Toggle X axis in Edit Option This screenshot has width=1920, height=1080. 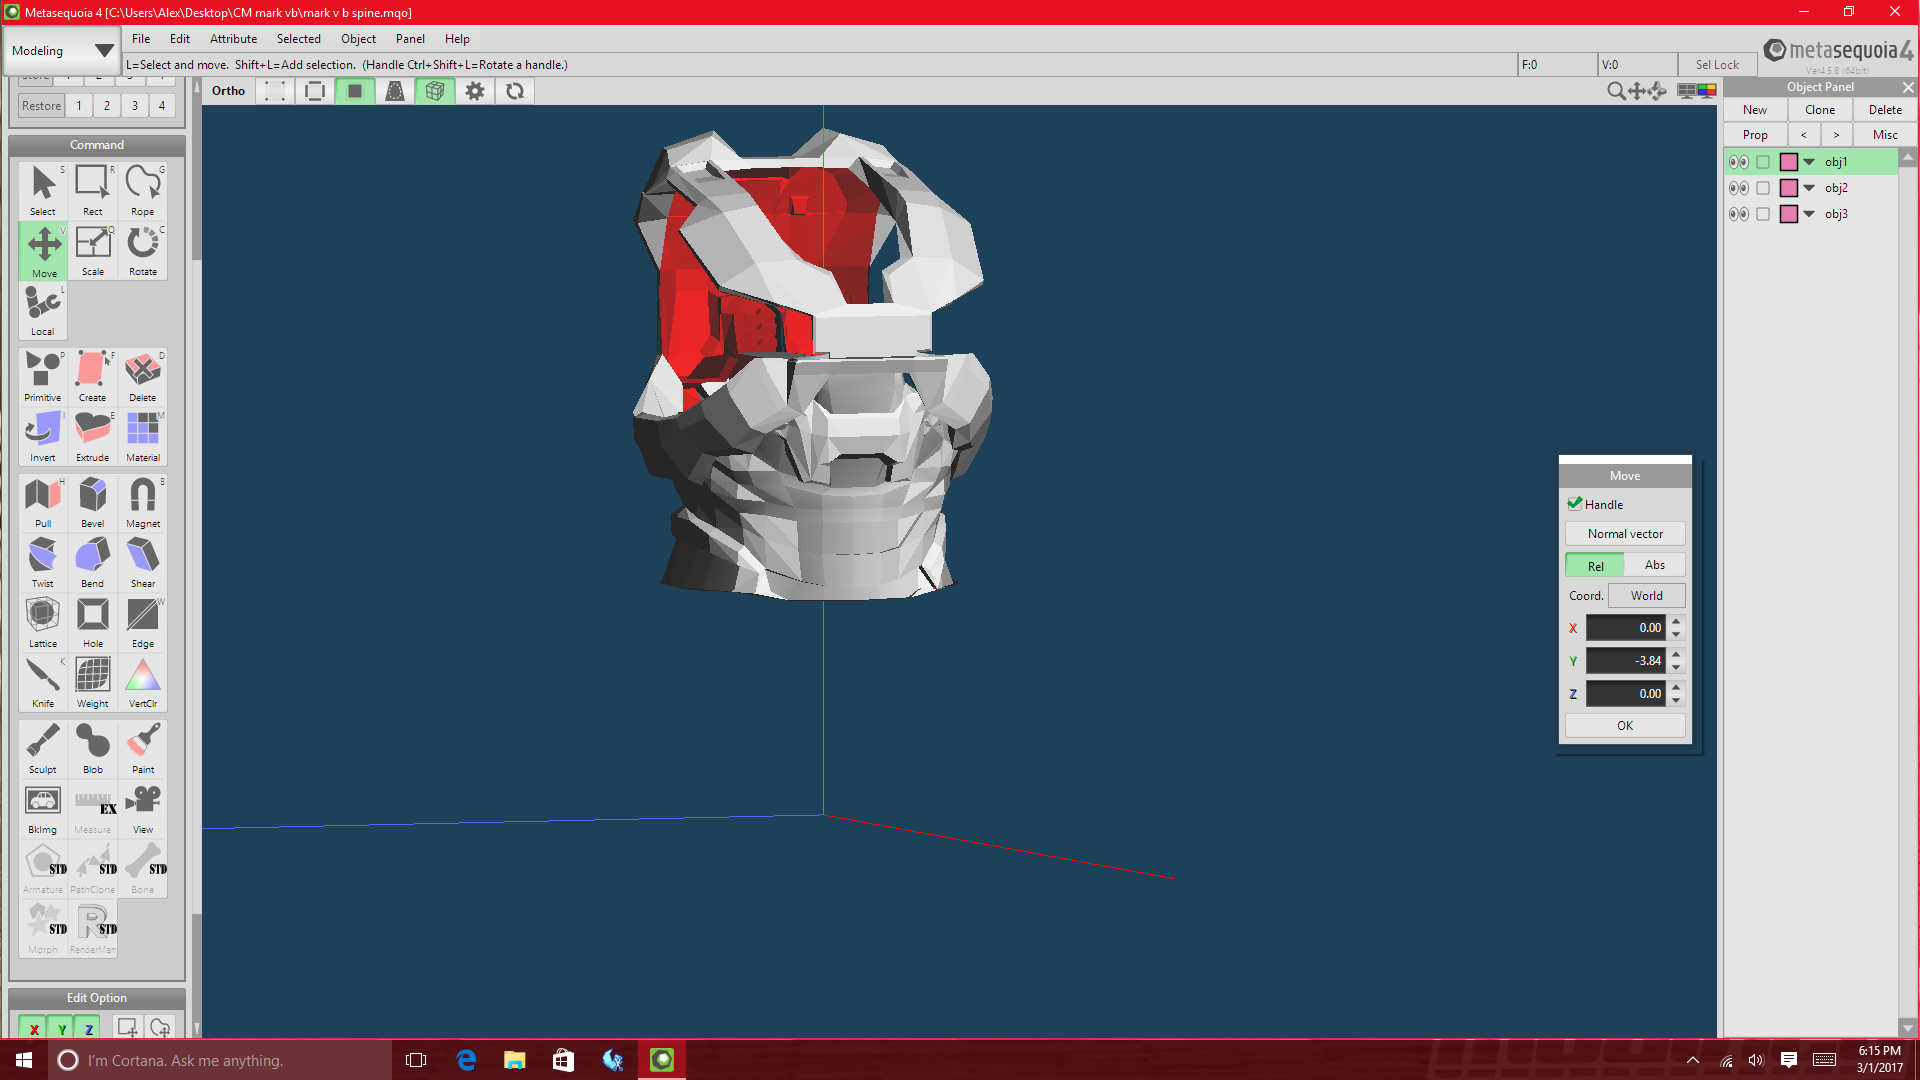click(34, 1028)
